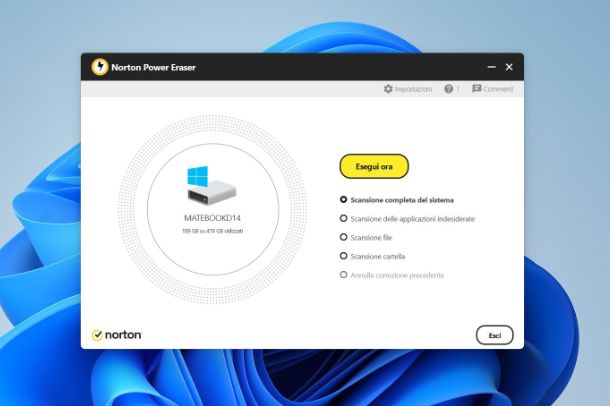Close the Norton Power Eraser window

(509, 67)
